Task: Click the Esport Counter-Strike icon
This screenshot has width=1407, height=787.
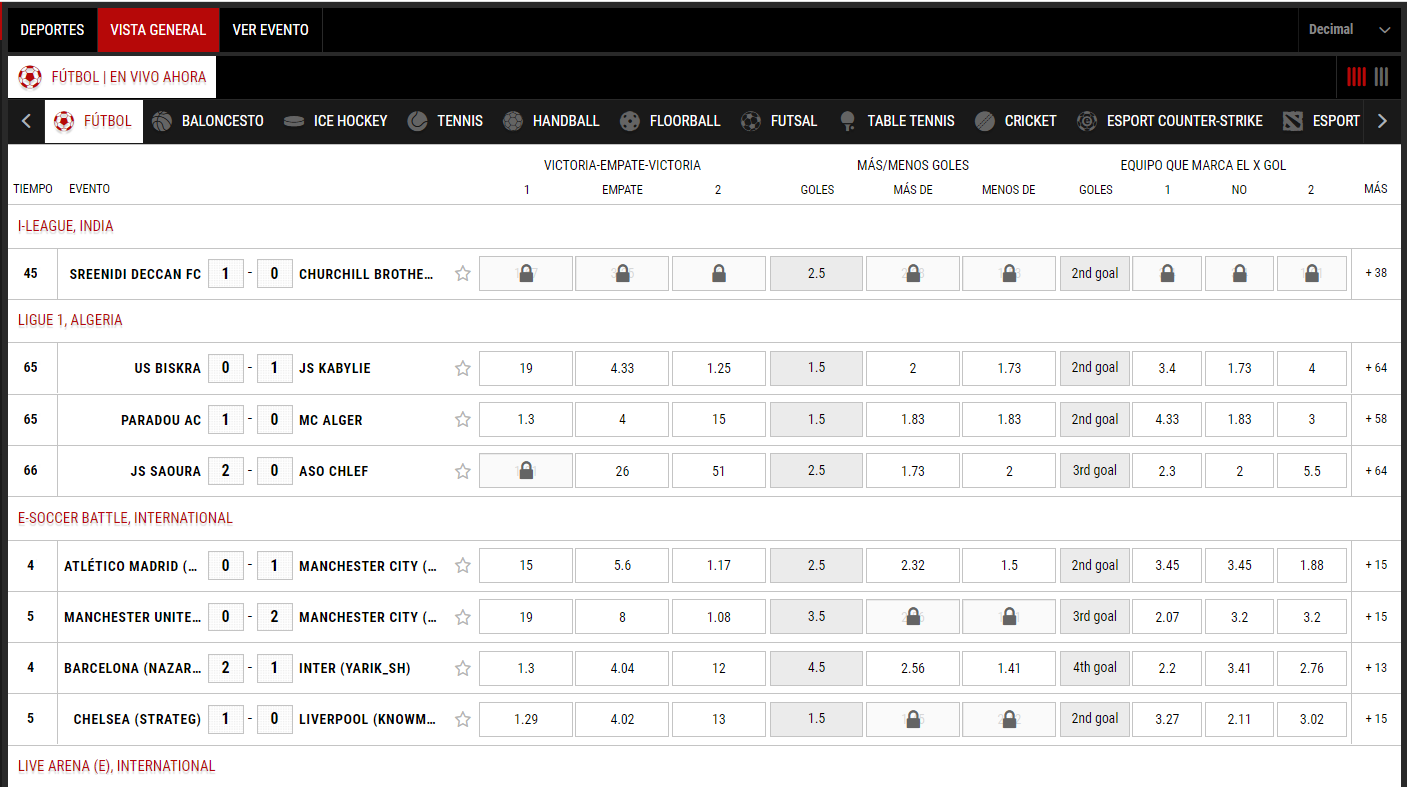Action: pos(1087,121)
